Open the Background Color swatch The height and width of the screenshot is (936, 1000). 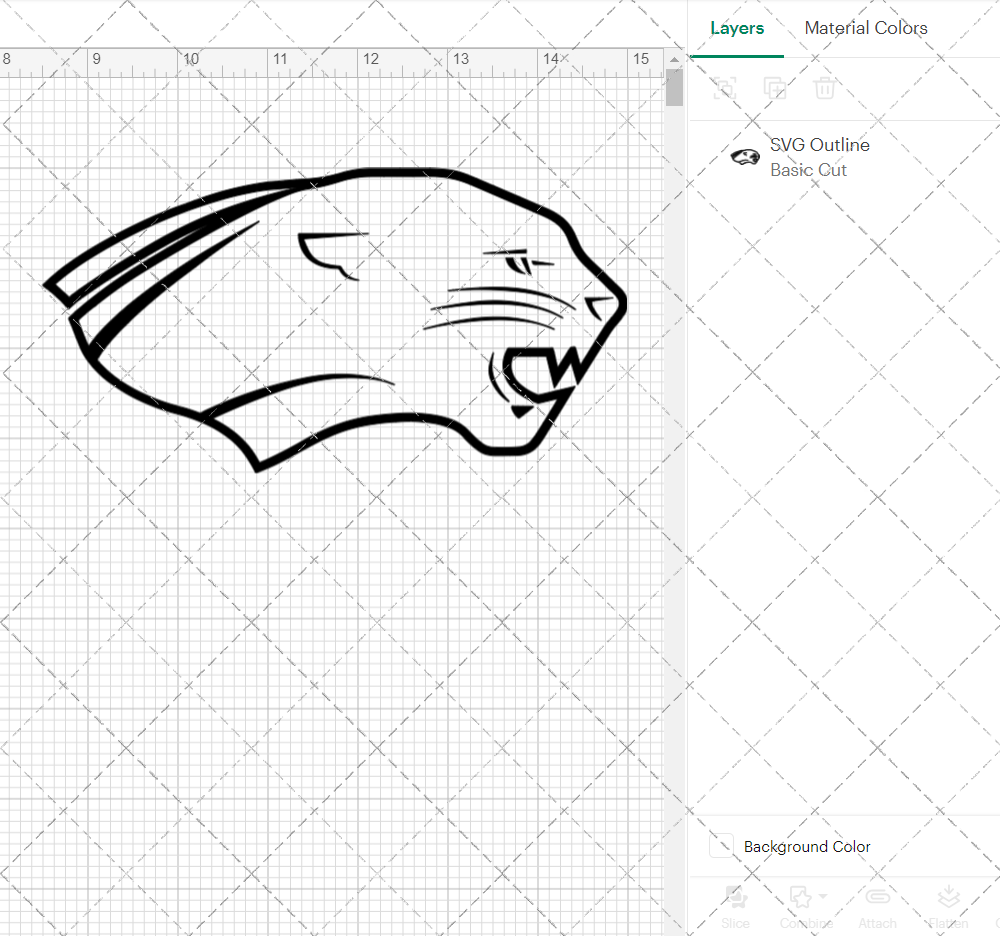[721, 845]
